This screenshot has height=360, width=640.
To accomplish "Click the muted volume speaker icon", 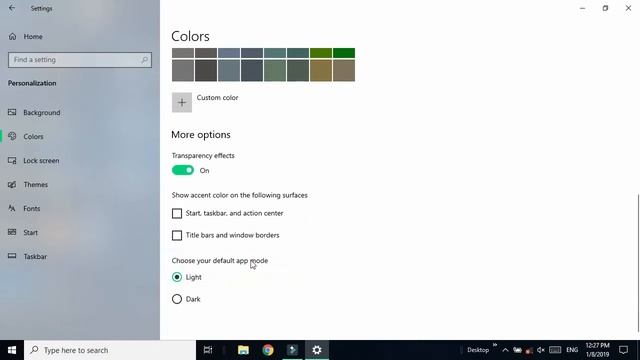I will (x=541, y=350).
